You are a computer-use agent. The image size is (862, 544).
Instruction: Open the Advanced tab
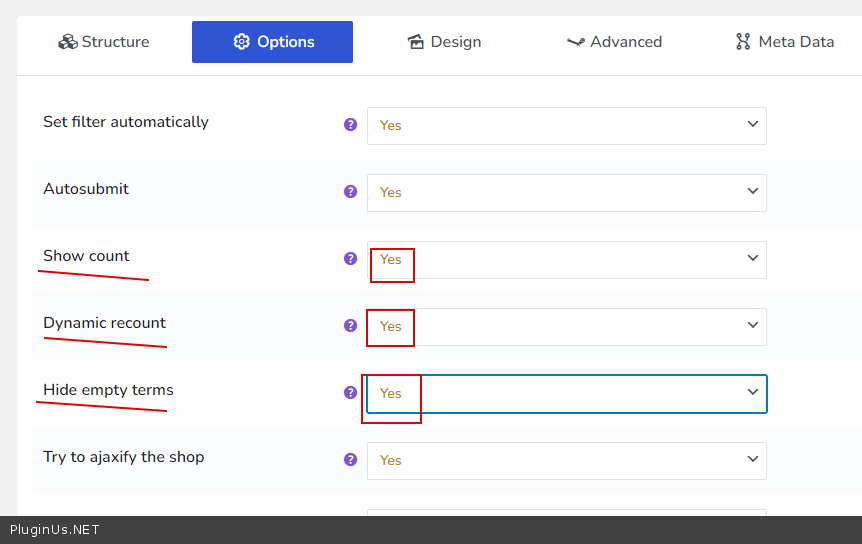614,42
